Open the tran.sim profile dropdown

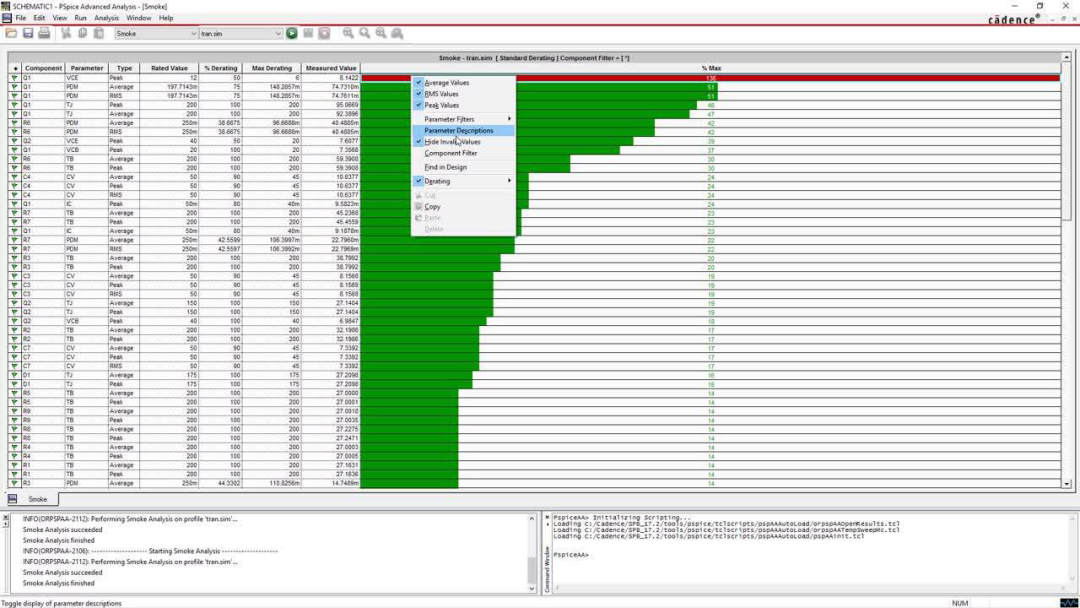pyautogui.click(x=278, y=33)
